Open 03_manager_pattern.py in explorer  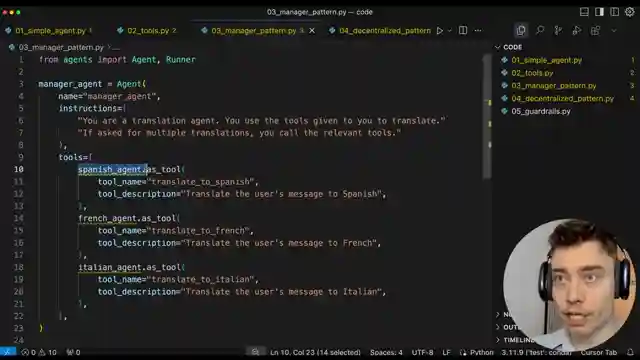pyautogui.click(x=553, y=86)
